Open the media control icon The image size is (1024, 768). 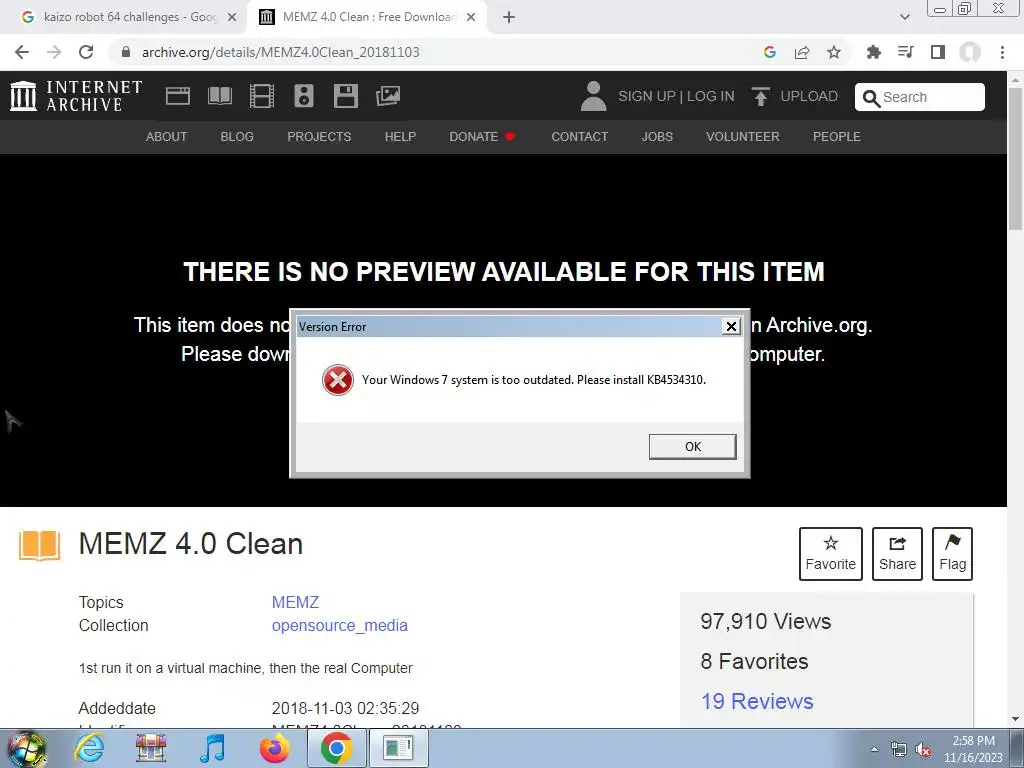(906, 52)
